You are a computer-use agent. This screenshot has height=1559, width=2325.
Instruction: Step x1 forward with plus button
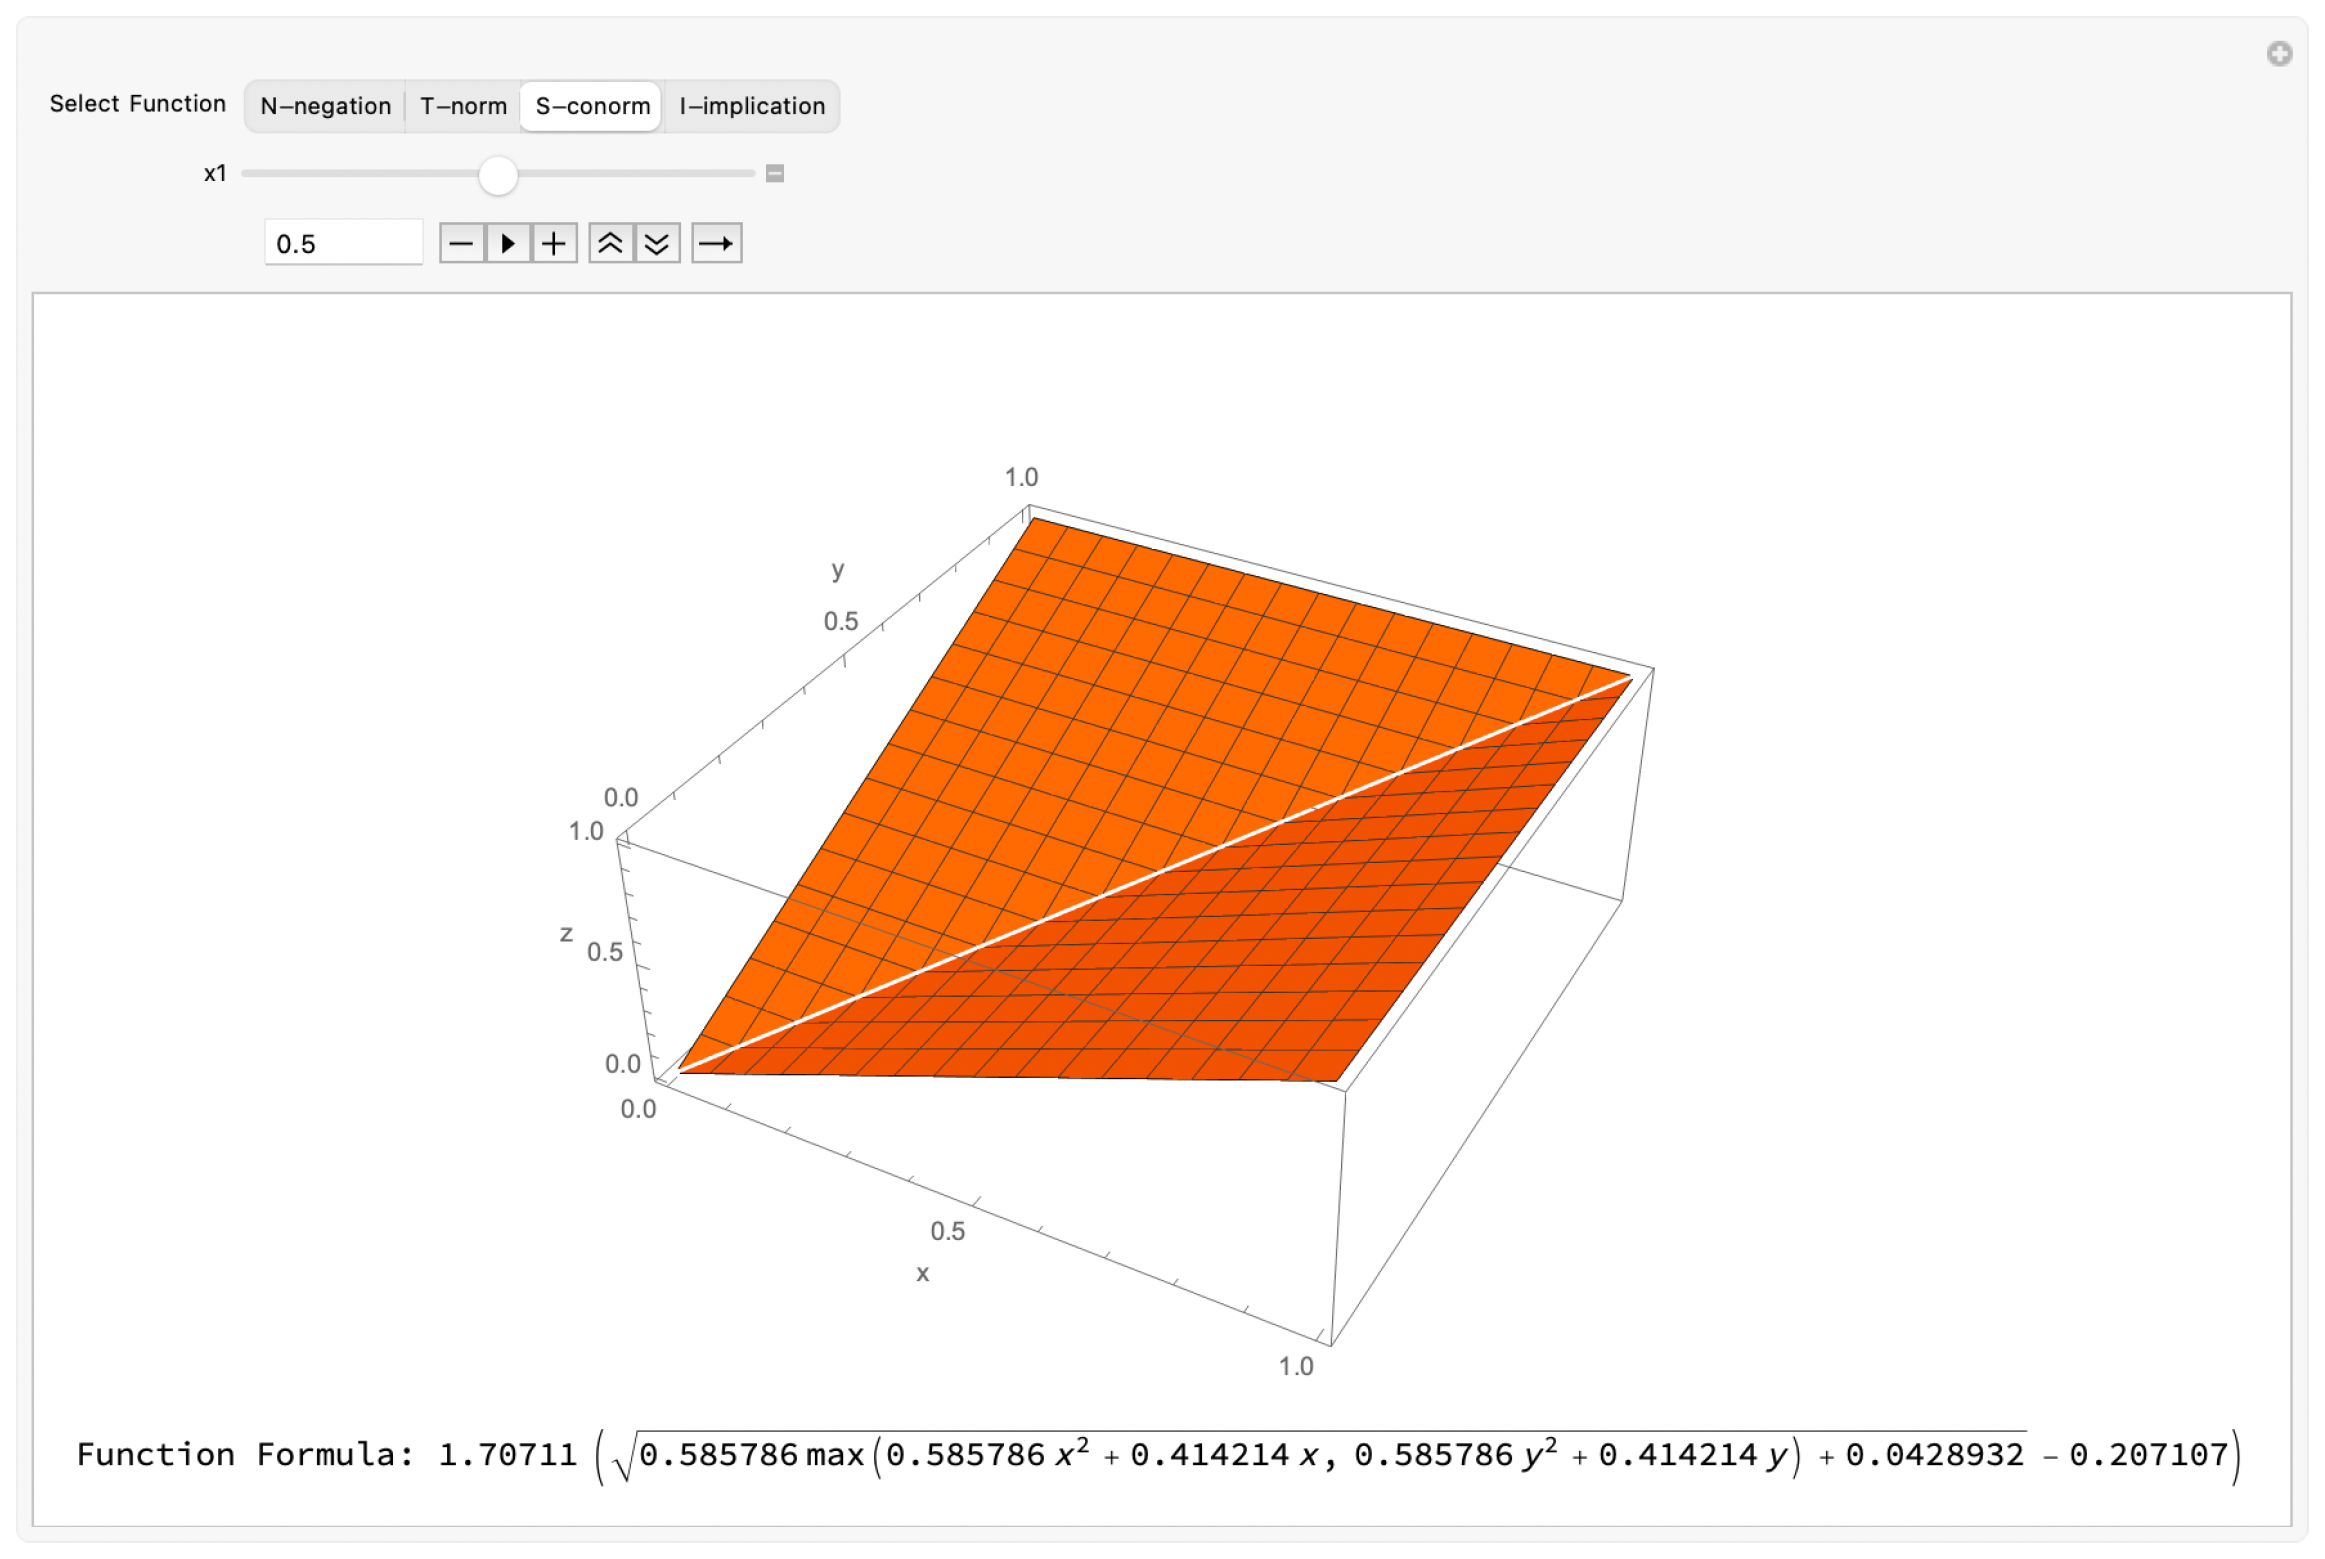point(554,243)
